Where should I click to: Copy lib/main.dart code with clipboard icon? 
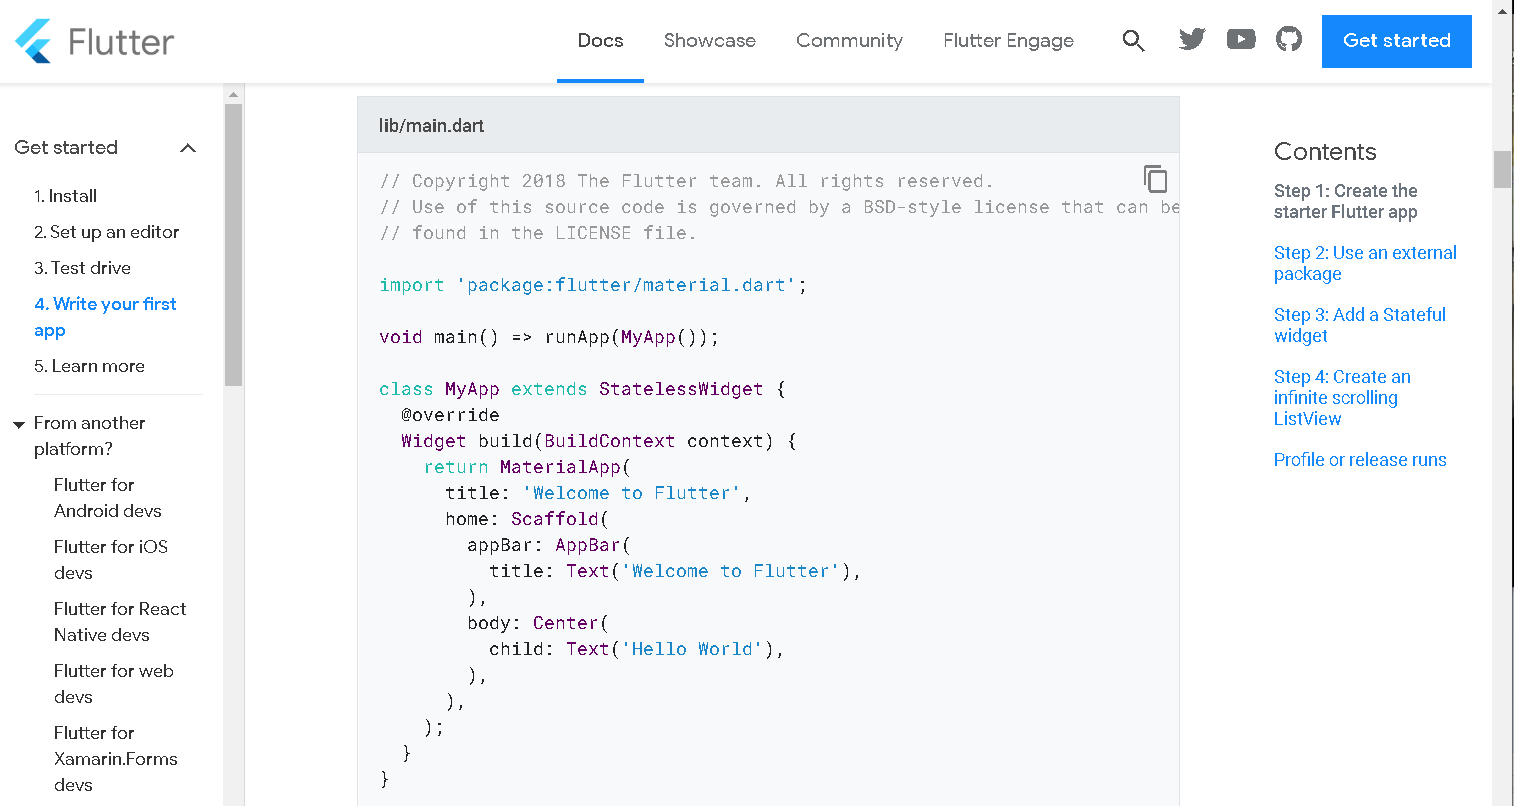[x=1155, y=179]
